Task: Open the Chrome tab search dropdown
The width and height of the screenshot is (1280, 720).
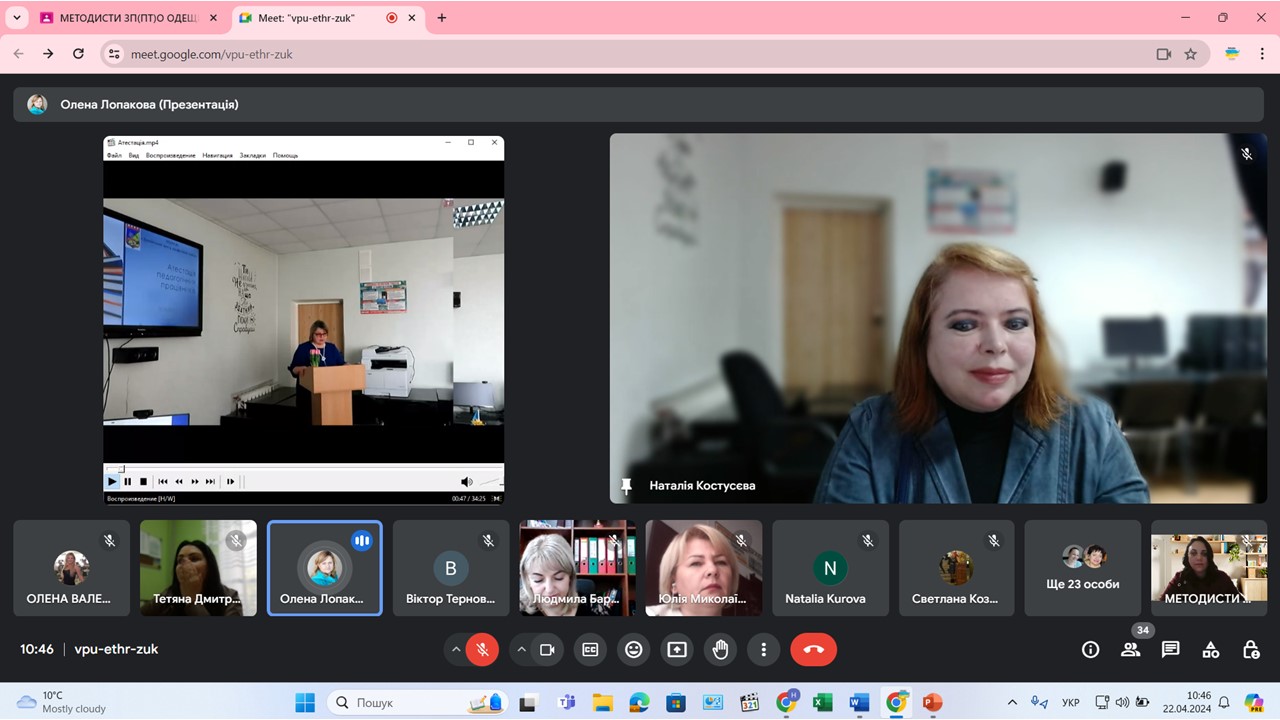Action: [x=17, y=18]
